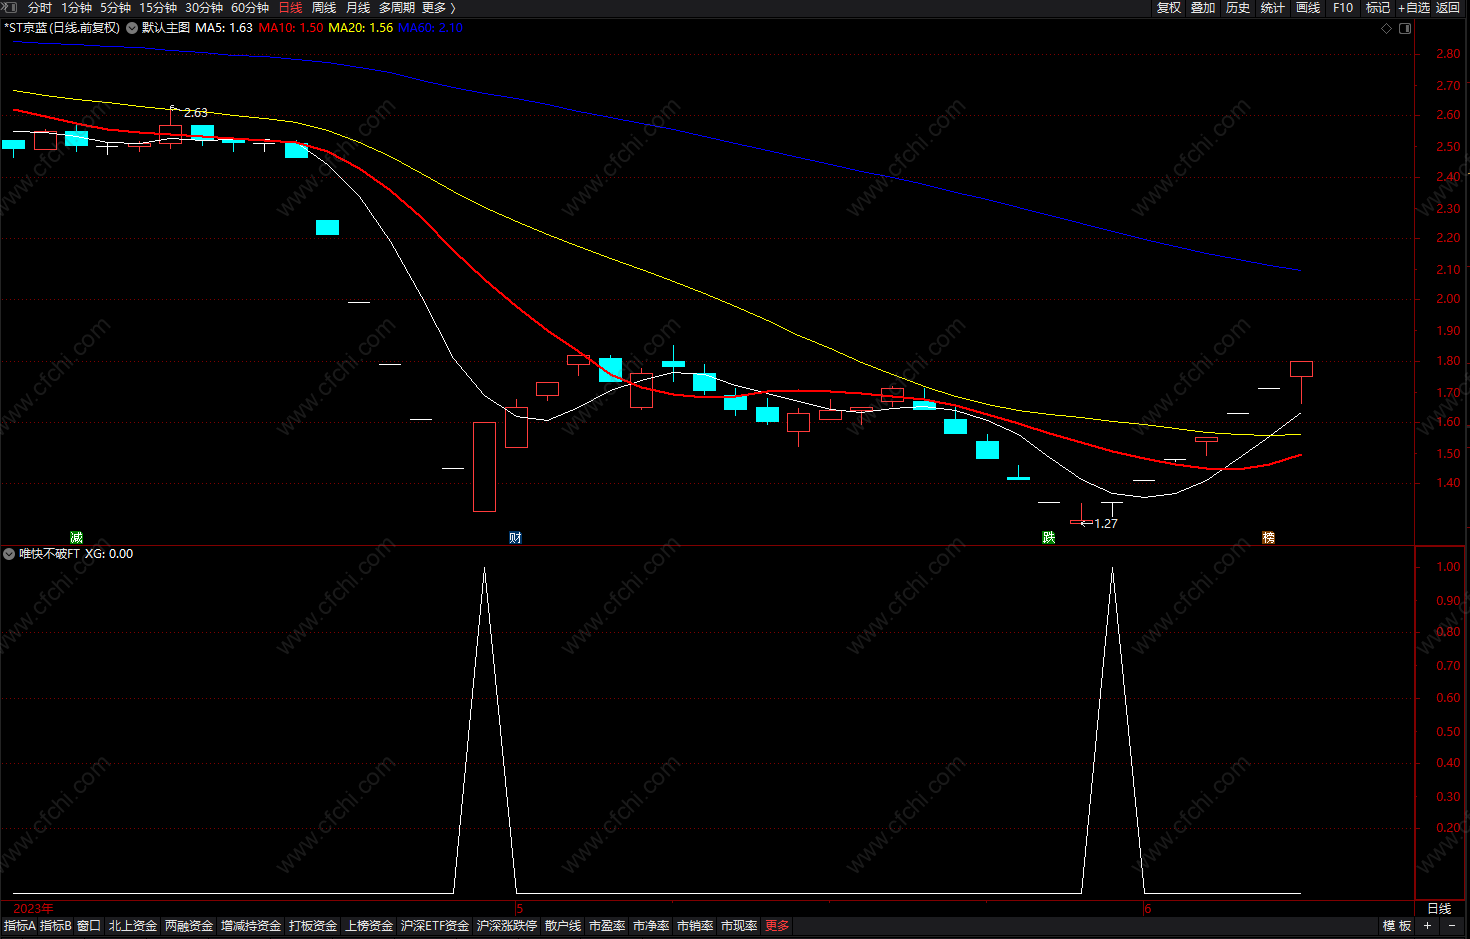The image size is (1470, 939).
Task: Switch to the 周线 weekly chart period
Action: [x=324, y=8]
